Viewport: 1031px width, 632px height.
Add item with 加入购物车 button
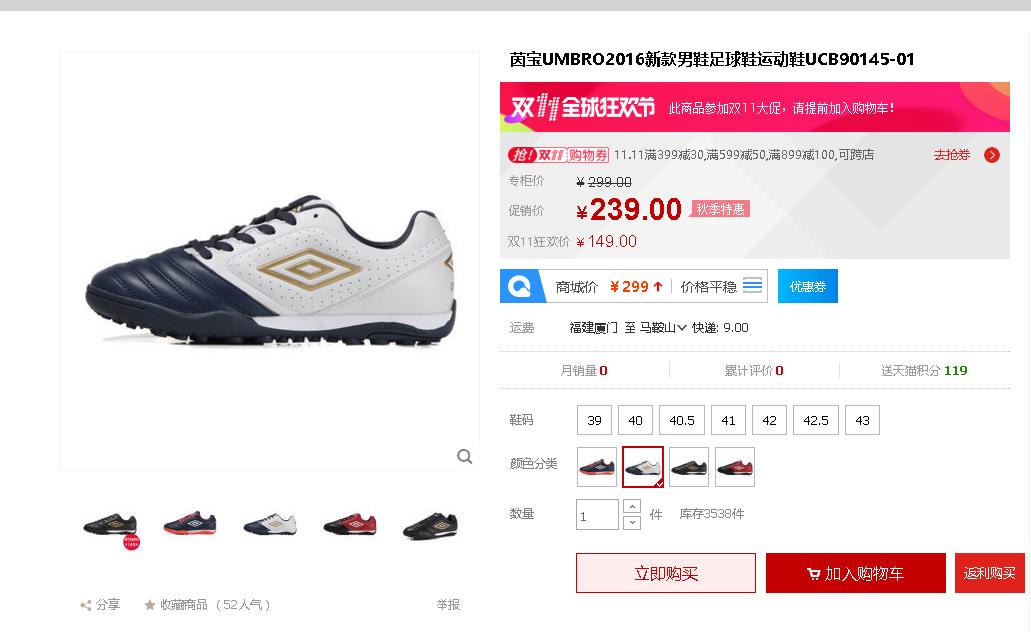pos(855,573)
